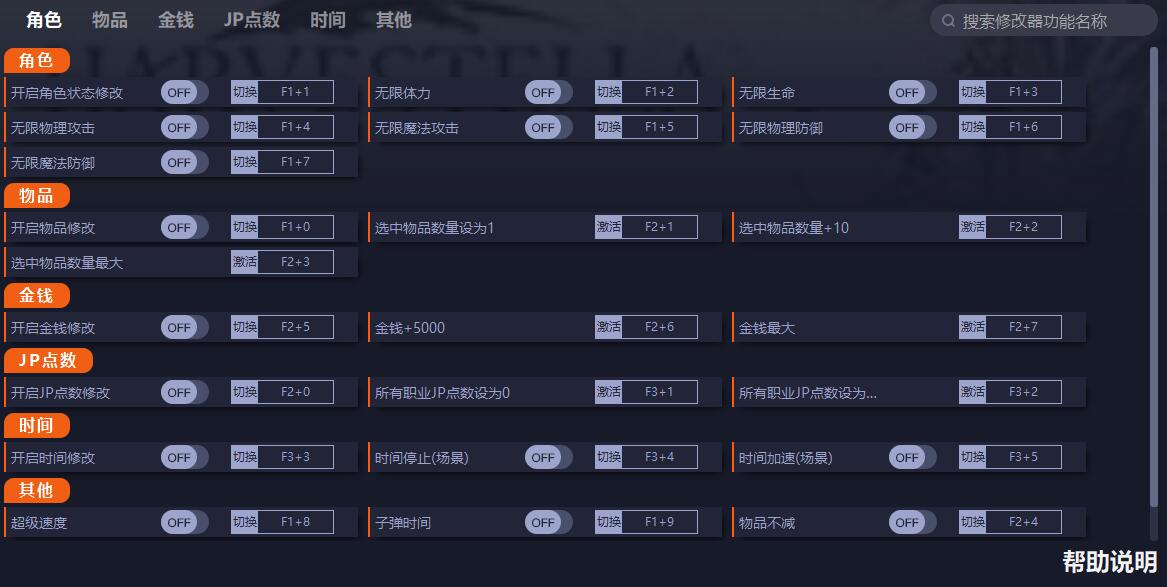Click the search magnifier icon

[948, 21]
